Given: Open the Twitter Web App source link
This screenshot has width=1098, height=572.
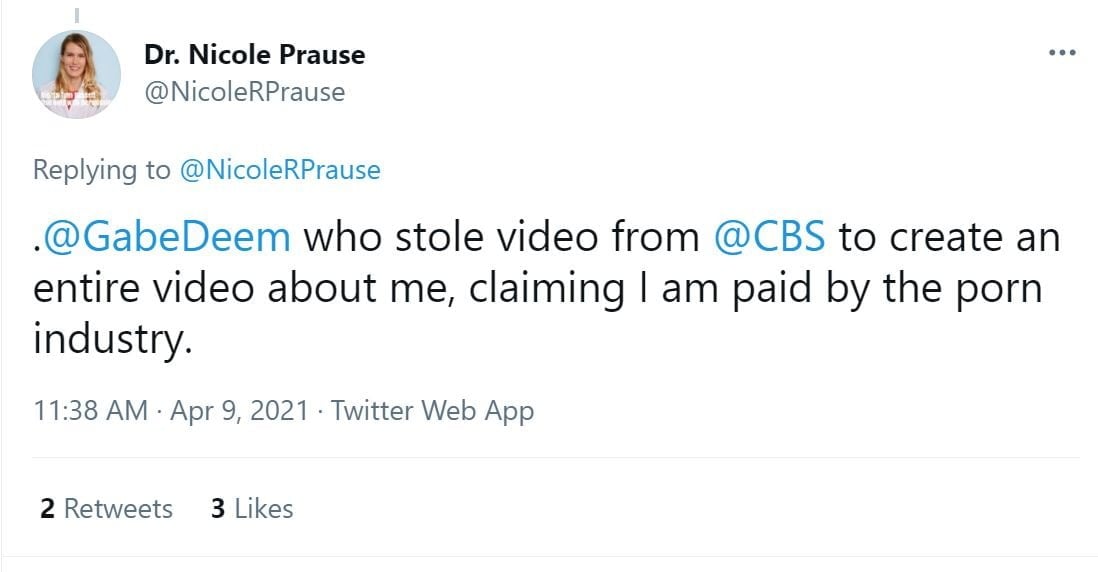Looking at the screenshot, I should click(432, 410).
